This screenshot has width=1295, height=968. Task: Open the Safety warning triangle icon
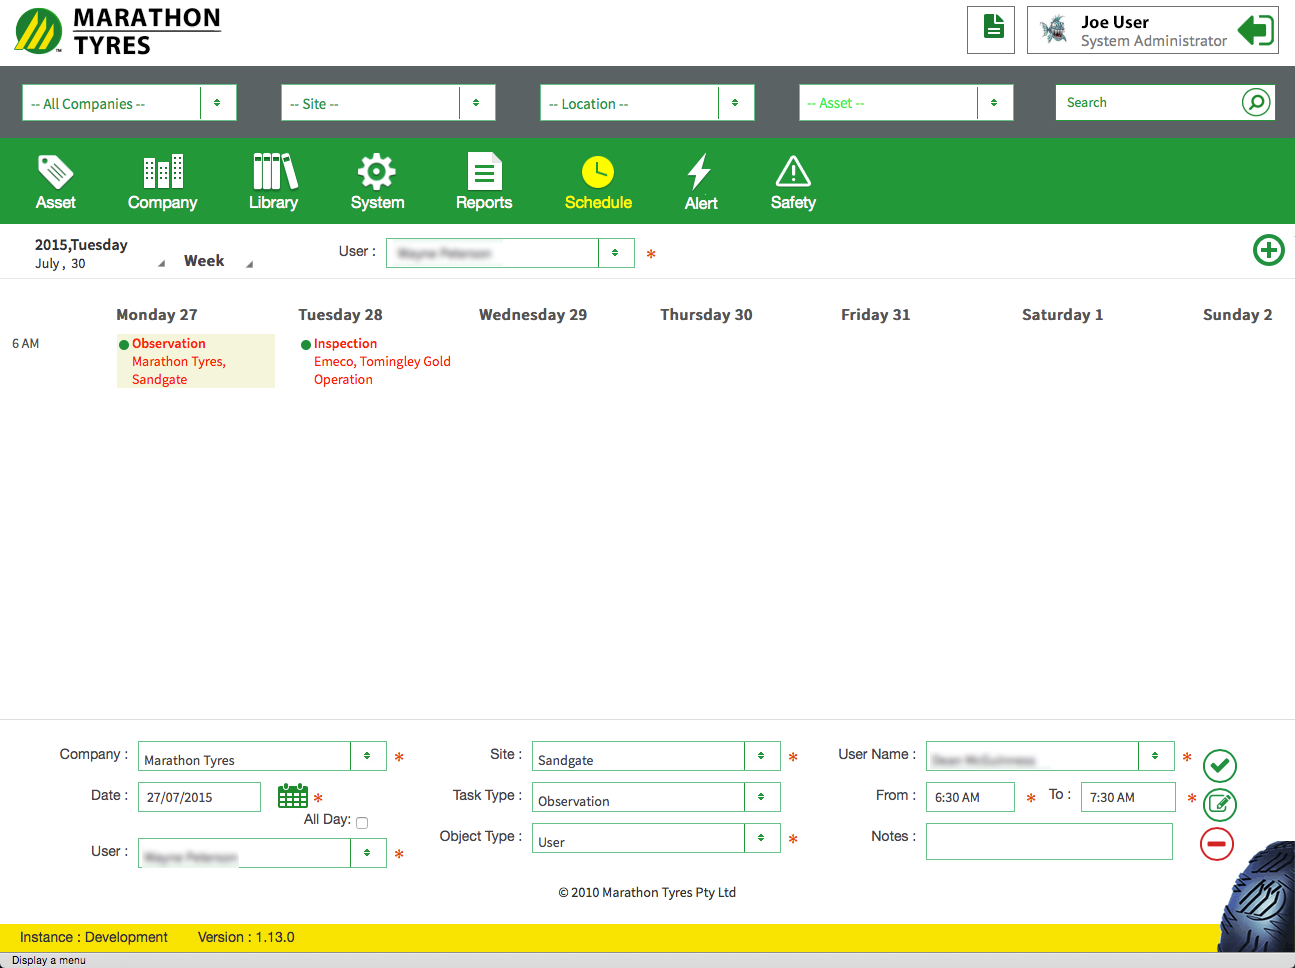click(793, 172)
